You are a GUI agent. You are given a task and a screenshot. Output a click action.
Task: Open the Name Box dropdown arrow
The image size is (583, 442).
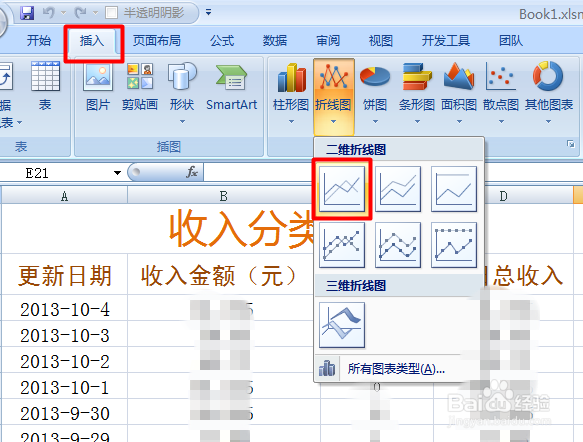[117, 173]
